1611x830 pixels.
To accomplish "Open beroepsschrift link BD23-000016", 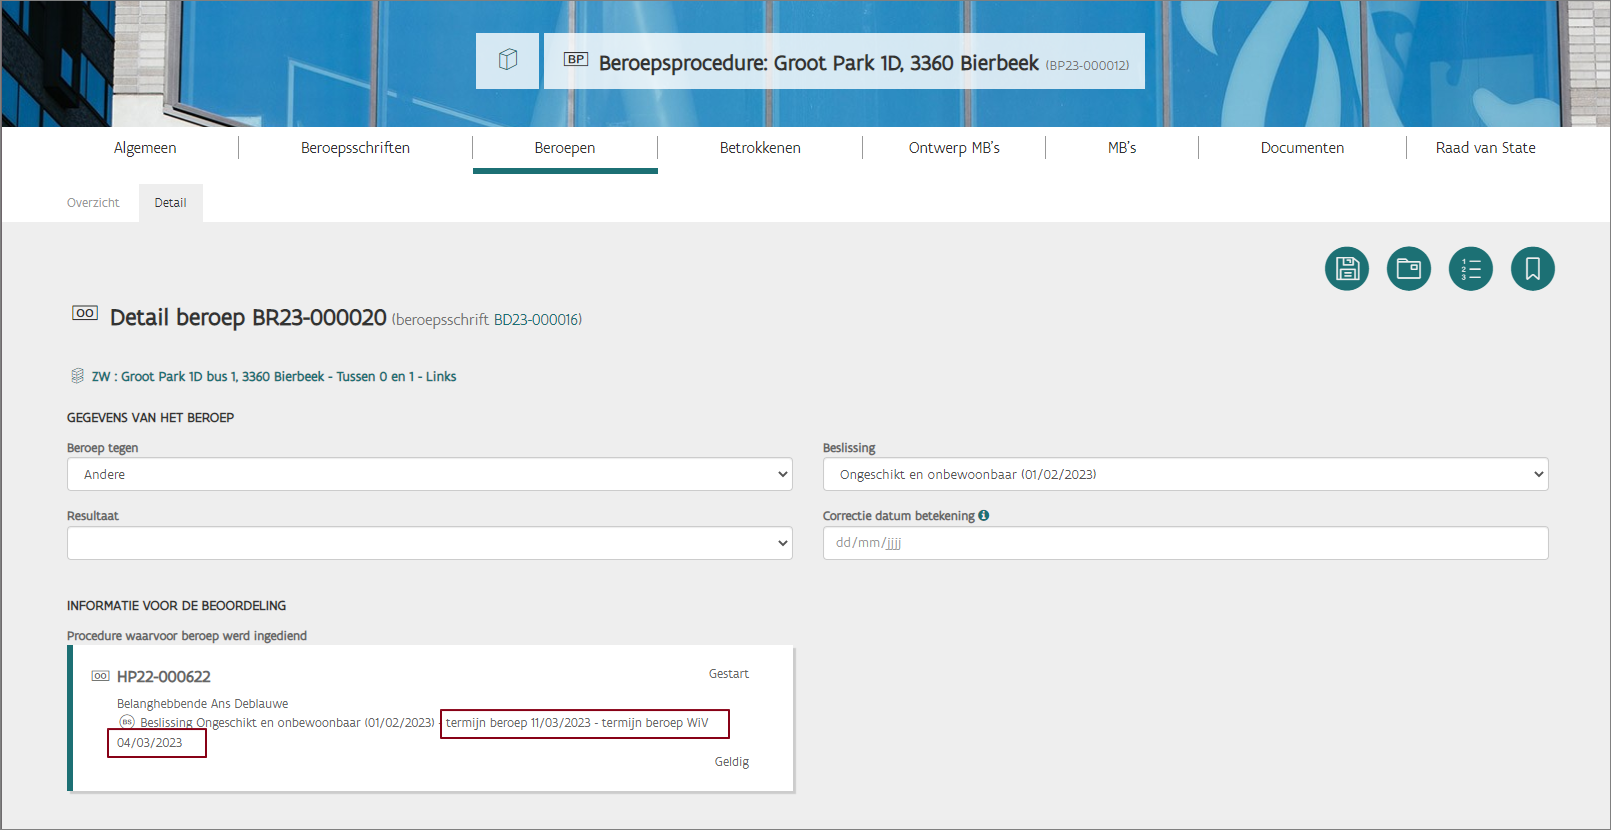I will coord(537,320).
